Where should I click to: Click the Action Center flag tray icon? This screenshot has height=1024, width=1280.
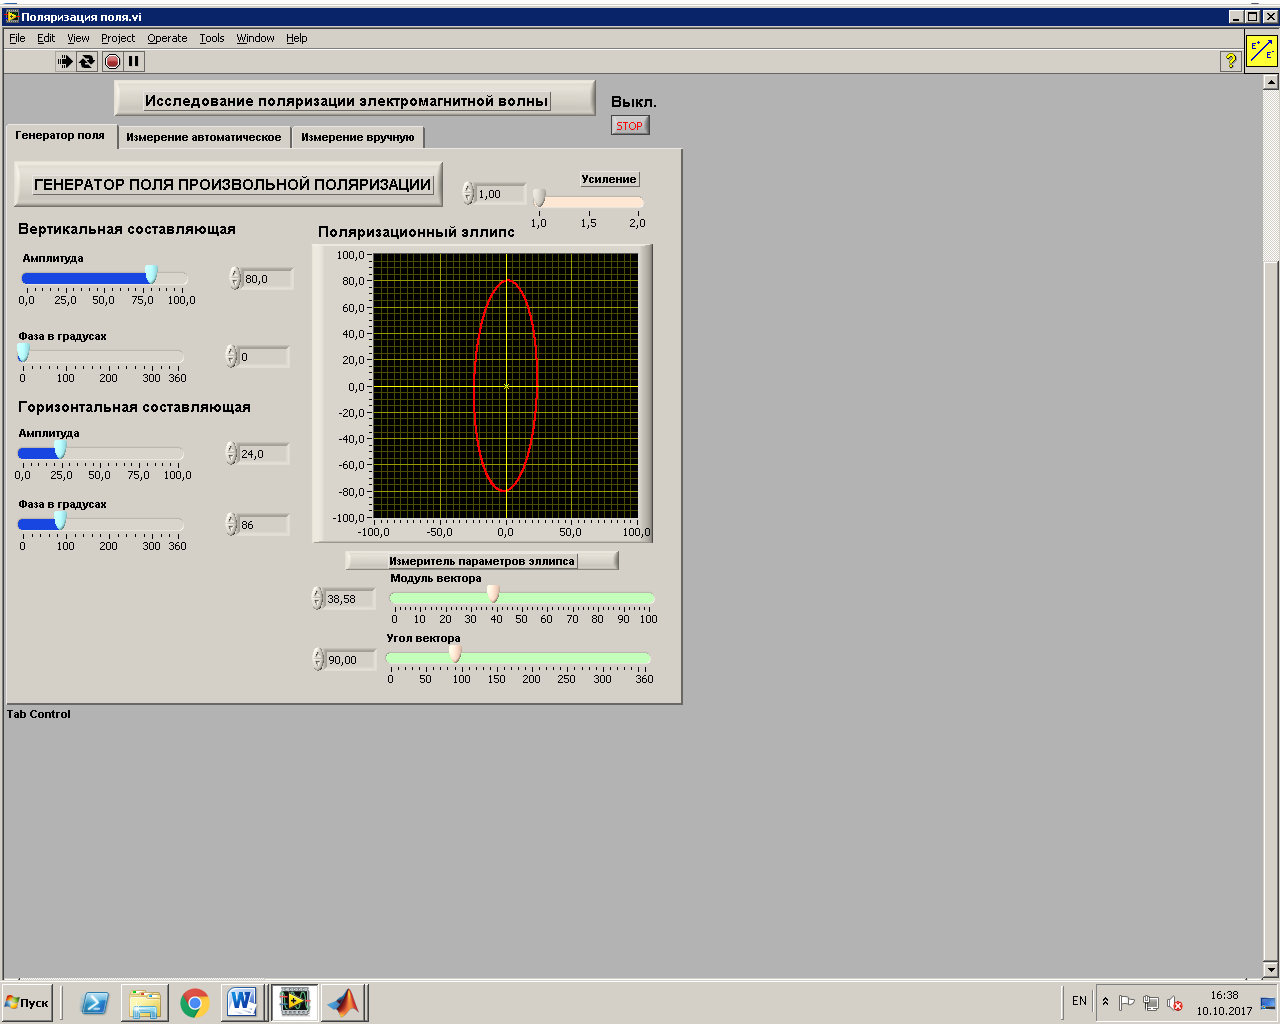point(1126,1003)
